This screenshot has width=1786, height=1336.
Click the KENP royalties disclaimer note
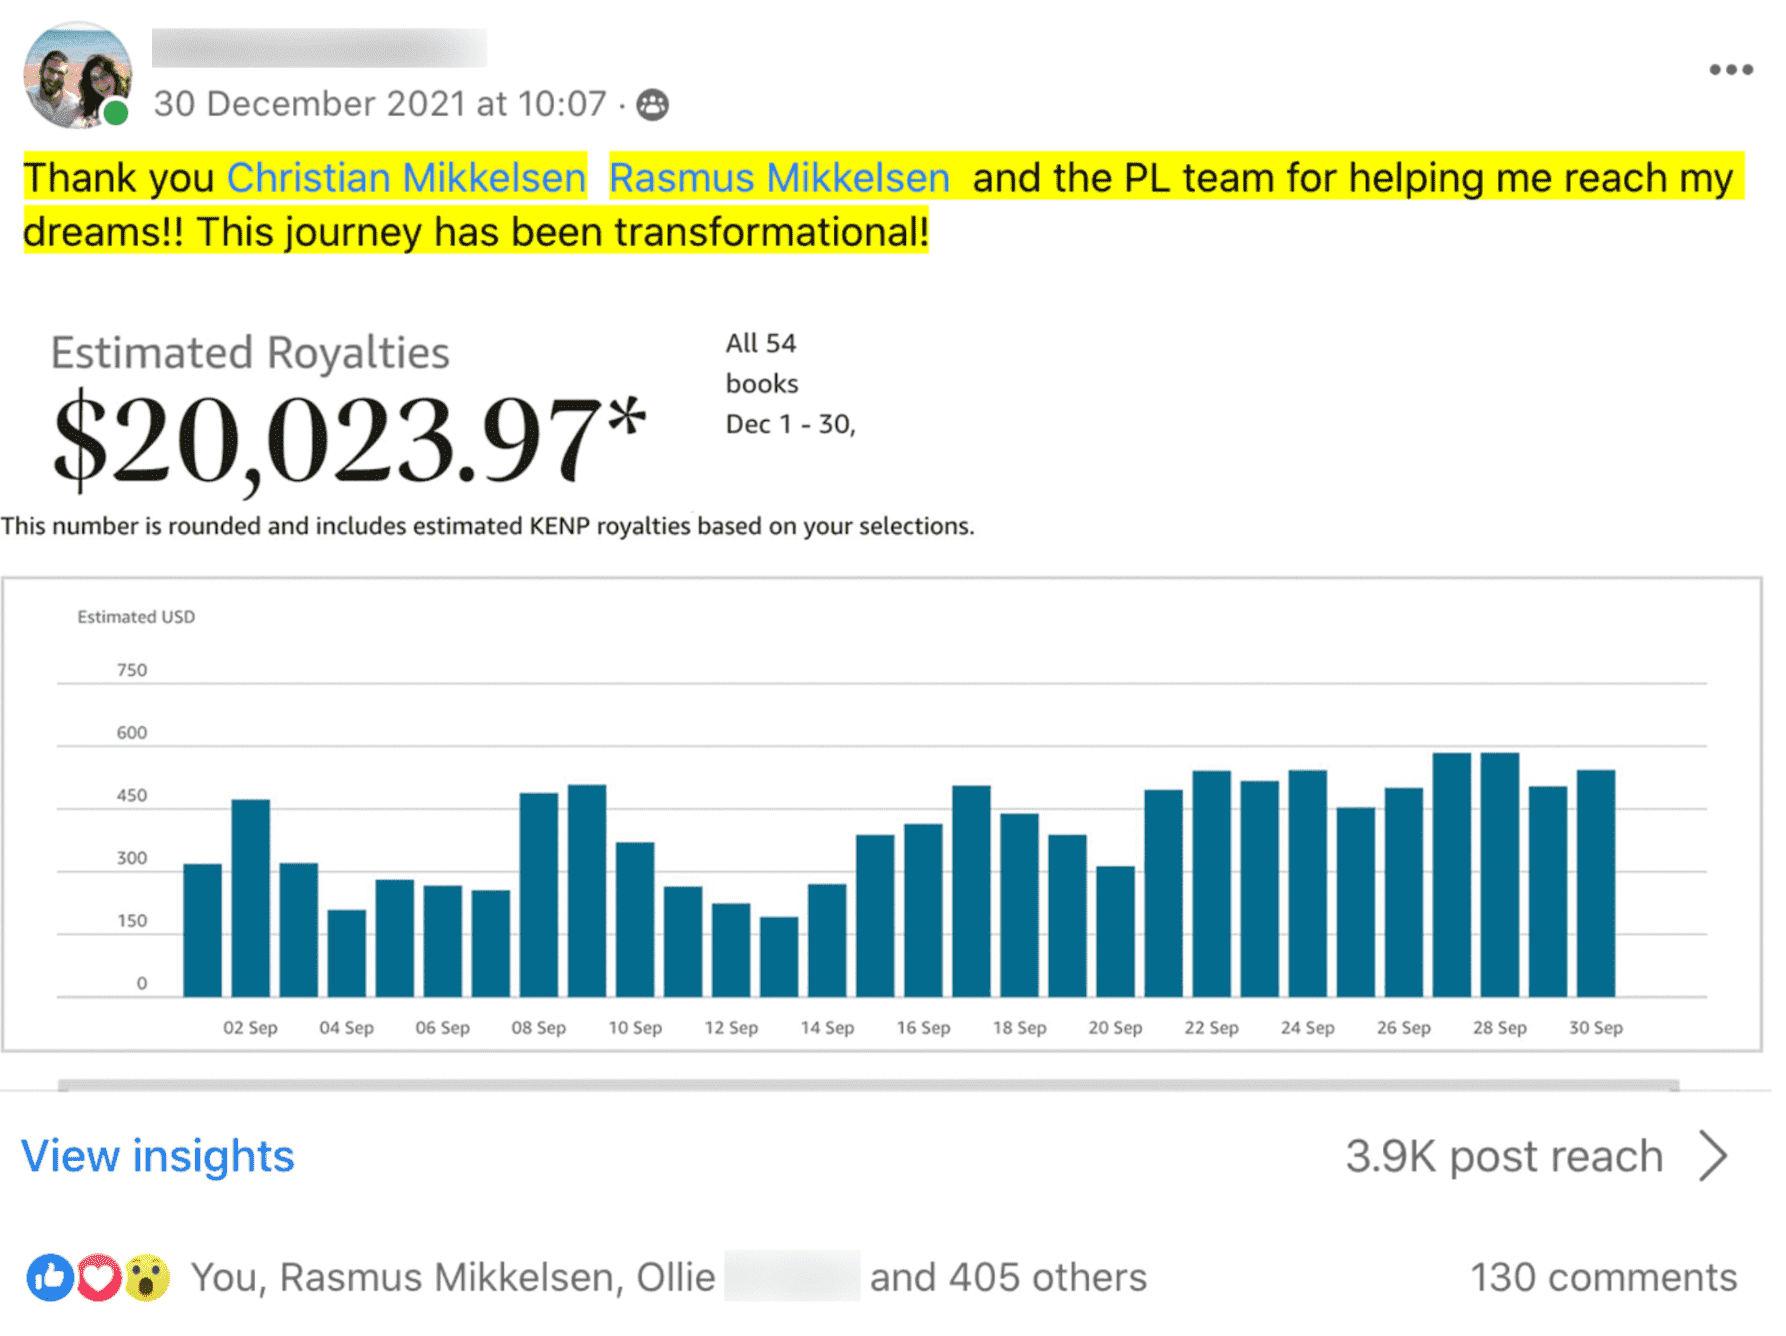coord(487,526)
